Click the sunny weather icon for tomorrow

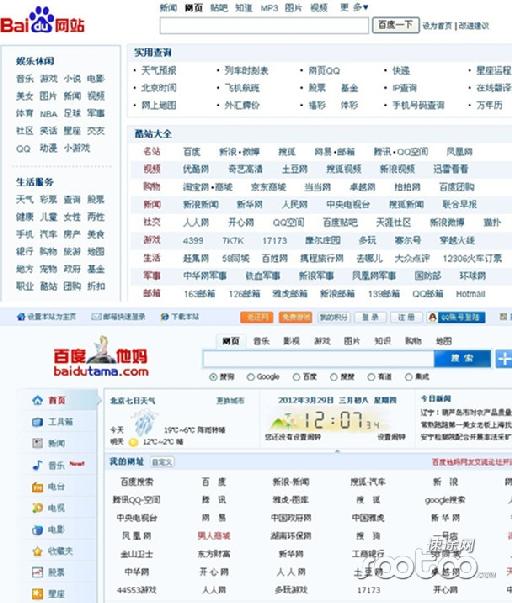tap(133, 442)
